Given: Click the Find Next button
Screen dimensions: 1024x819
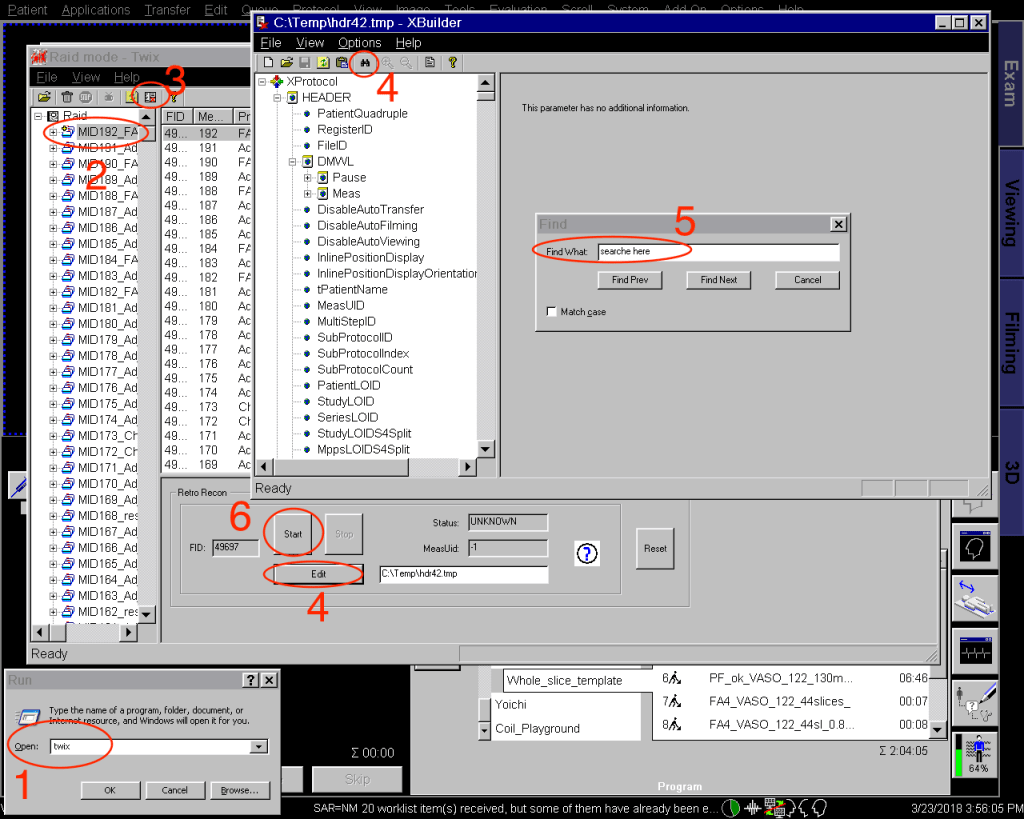Looking at the screenshot, I should click(718, 280).
